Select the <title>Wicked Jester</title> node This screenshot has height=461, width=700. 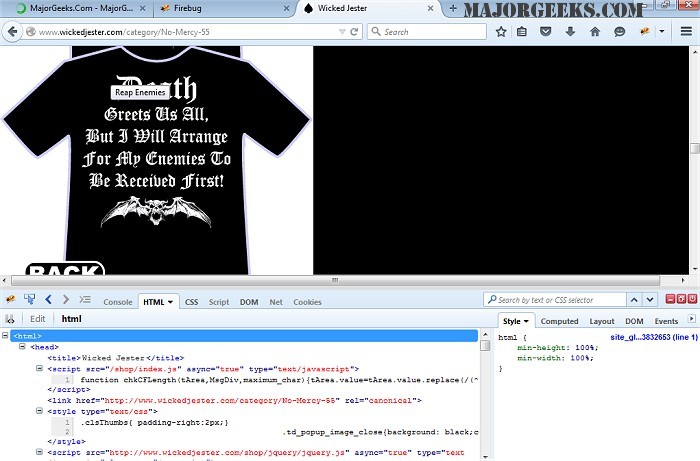pos(116,358)
